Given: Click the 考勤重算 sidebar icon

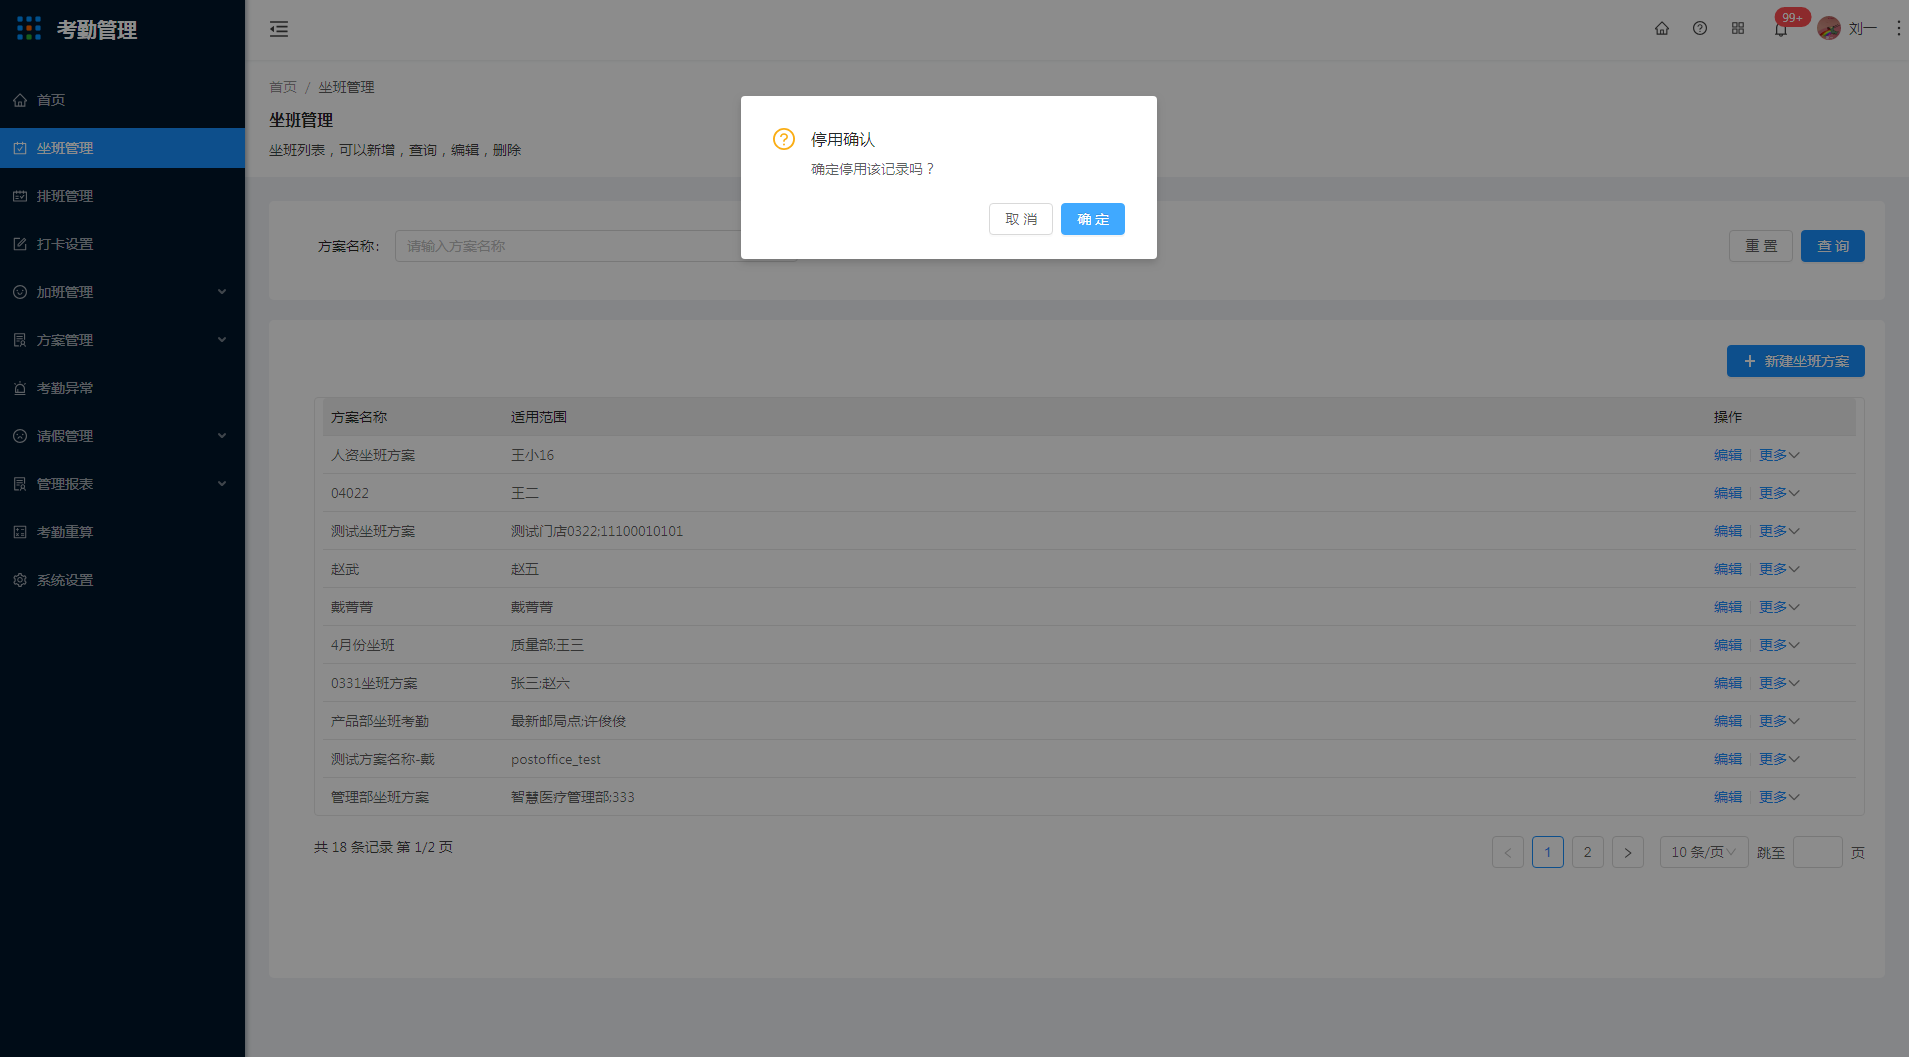Looking at the screenshot, I should pos(20,532).
